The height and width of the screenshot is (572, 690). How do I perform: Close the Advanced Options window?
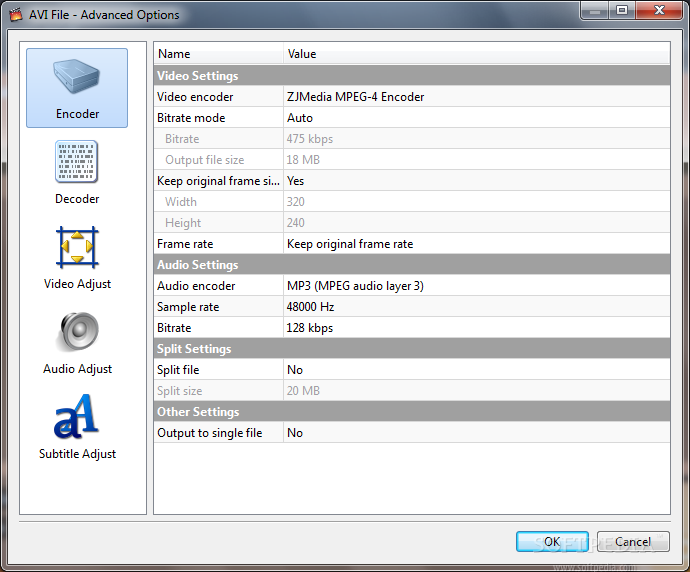pos(659,10)
